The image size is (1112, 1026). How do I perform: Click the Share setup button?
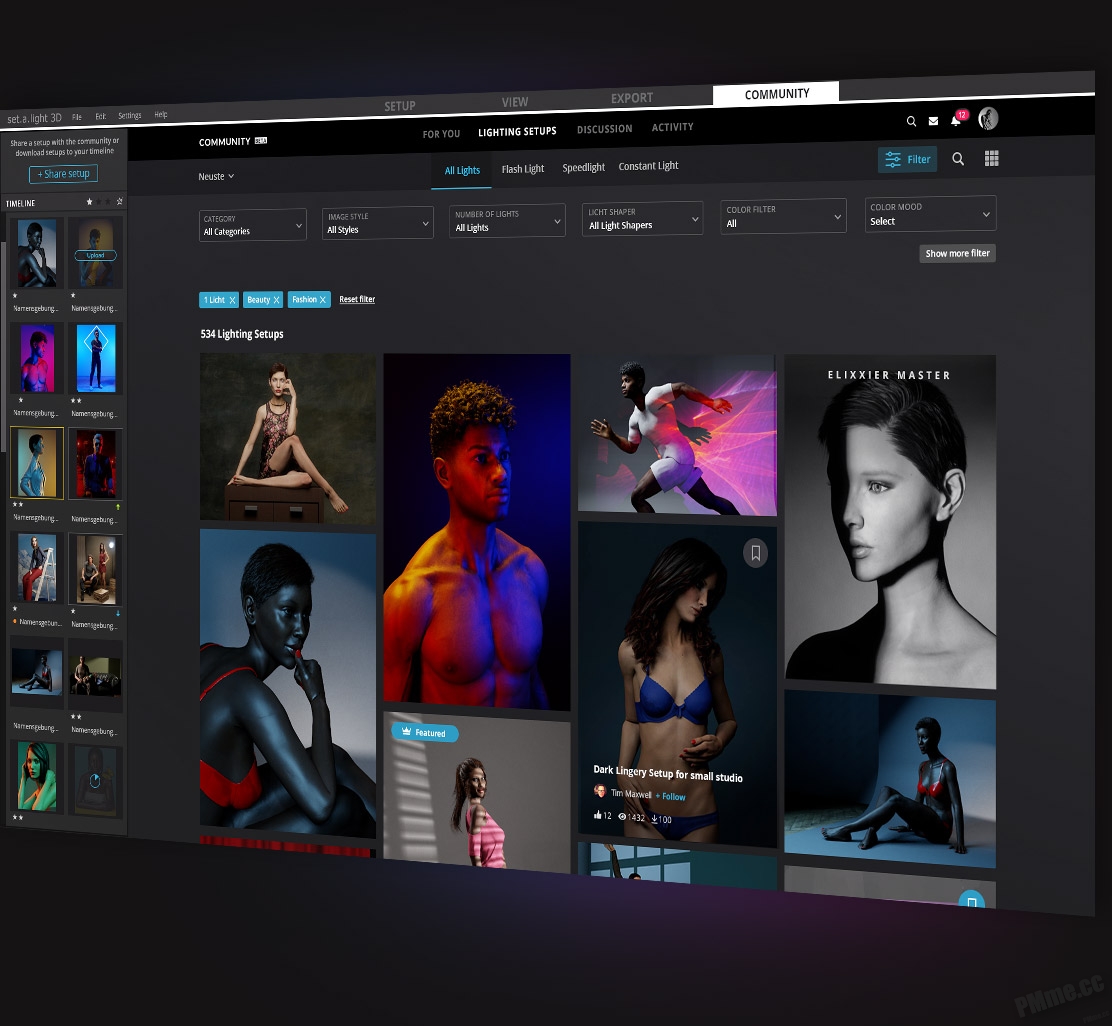click(x=63, y=174)
